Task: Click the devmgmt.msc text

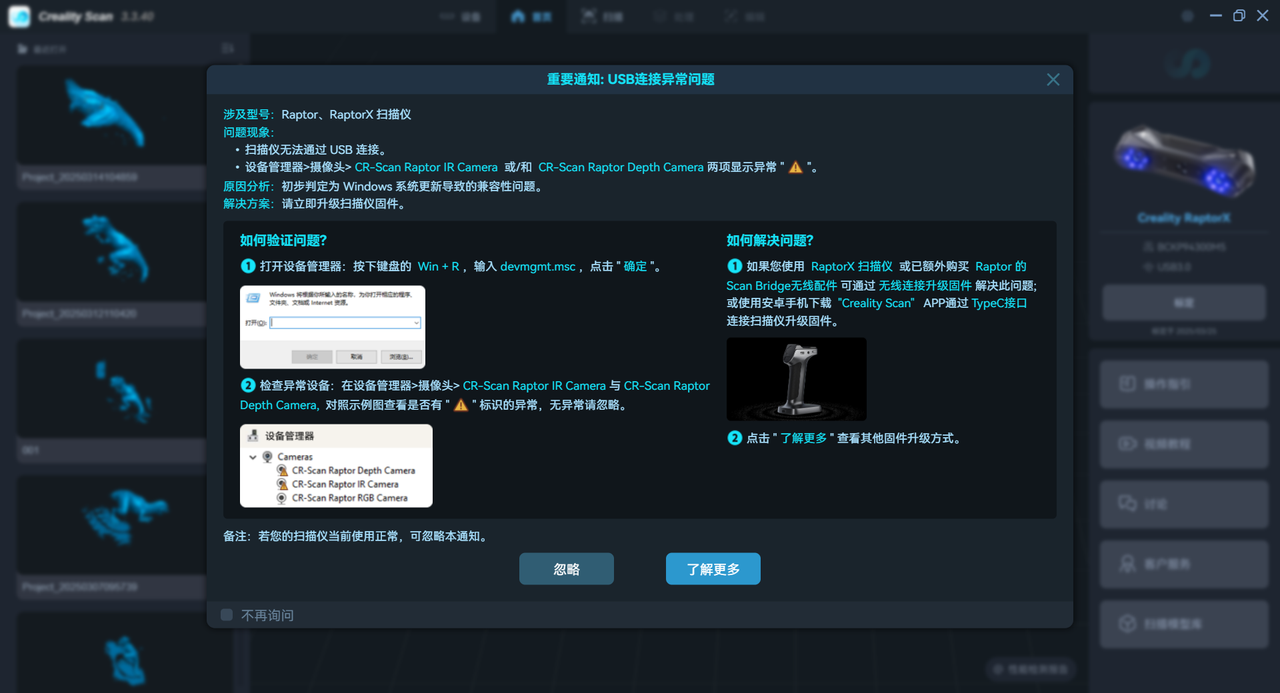Action: (538, 267)
